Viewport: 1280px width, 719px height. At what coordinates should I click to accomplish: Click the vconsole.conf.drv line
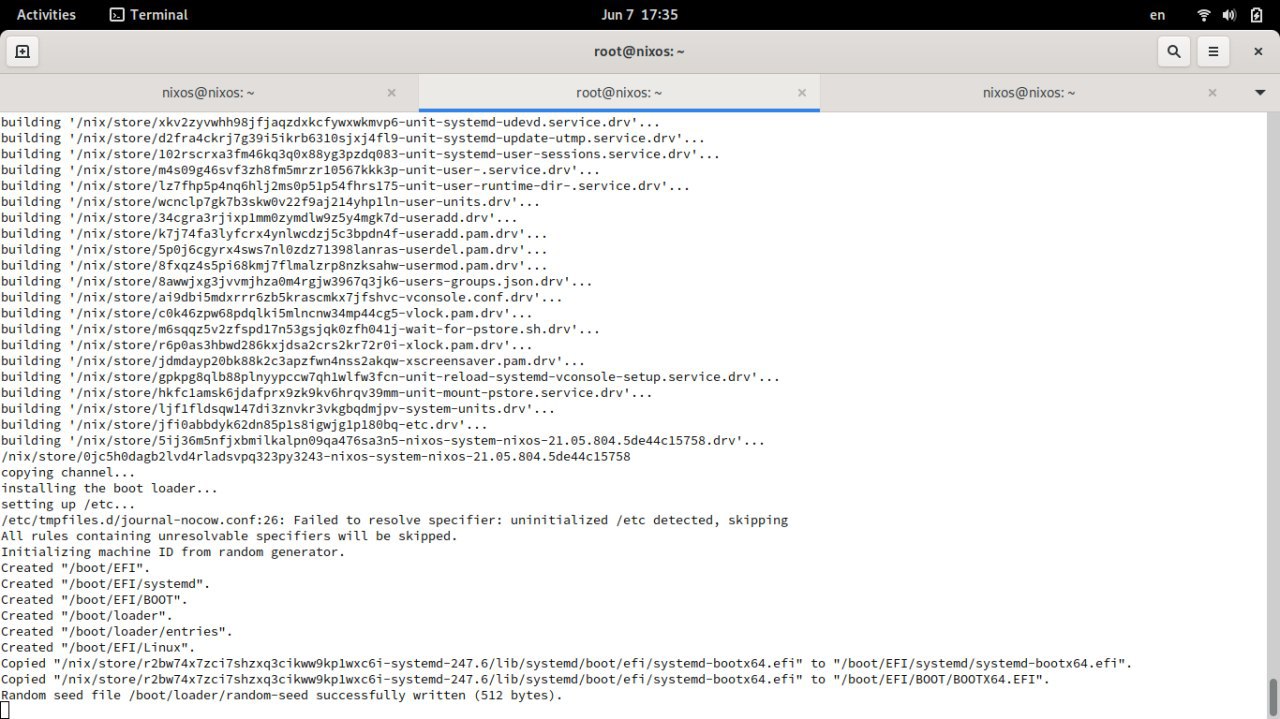pyautogui.click(x=281, y=297)
